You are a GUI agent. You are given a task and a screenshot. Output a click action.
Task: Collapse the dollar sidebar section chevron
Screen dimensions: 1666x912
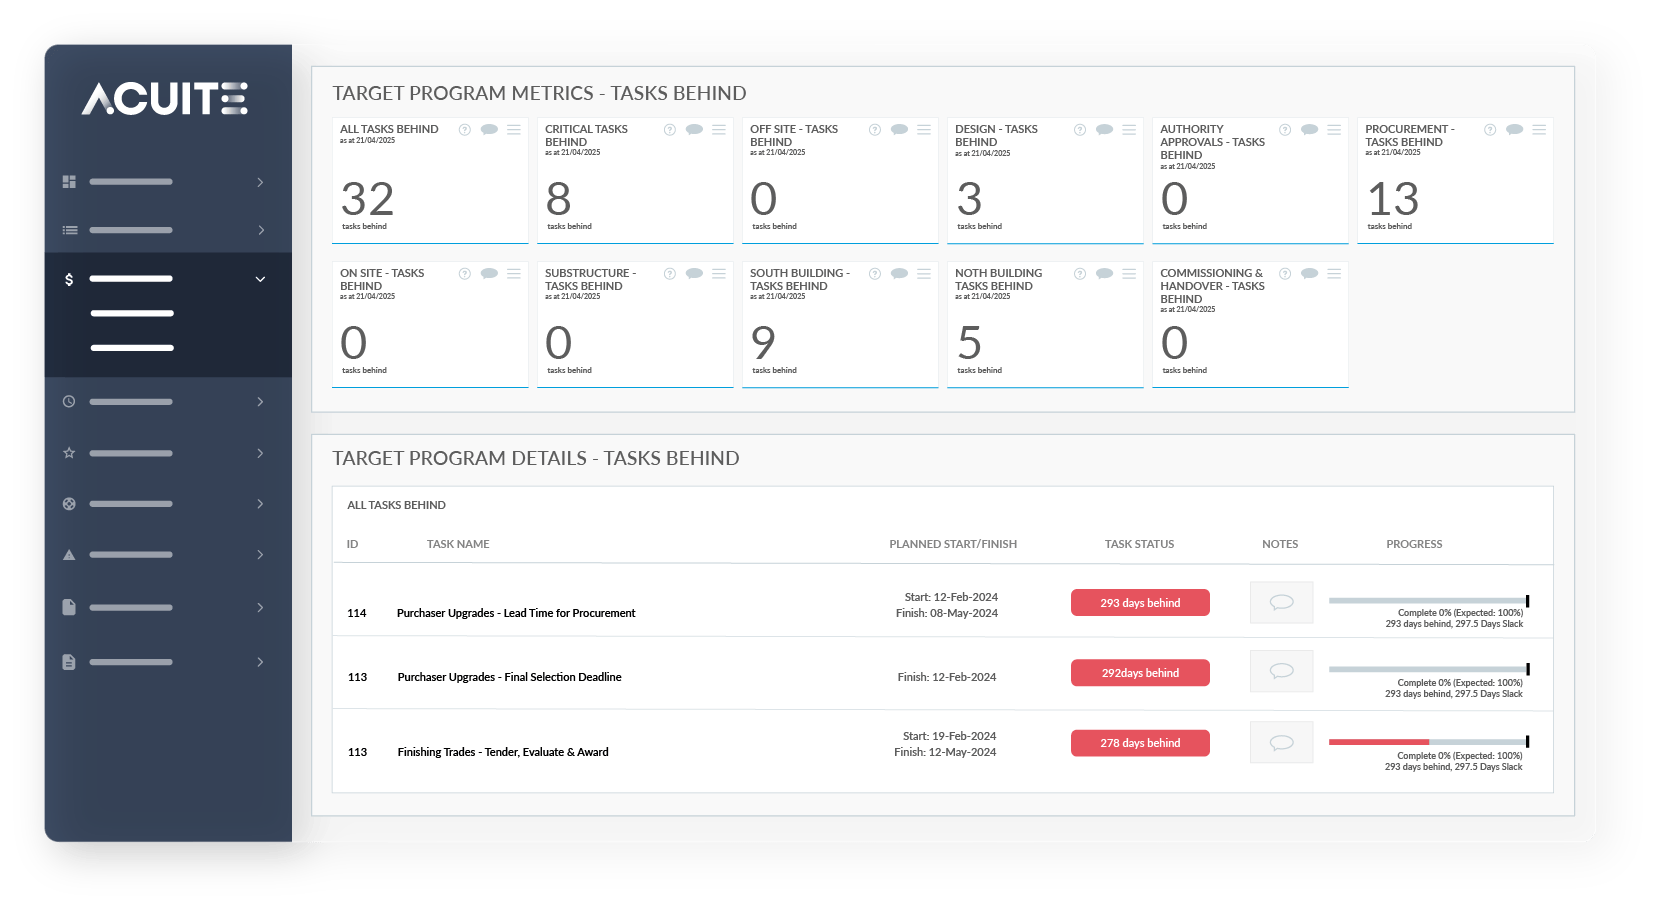[260, 279]
